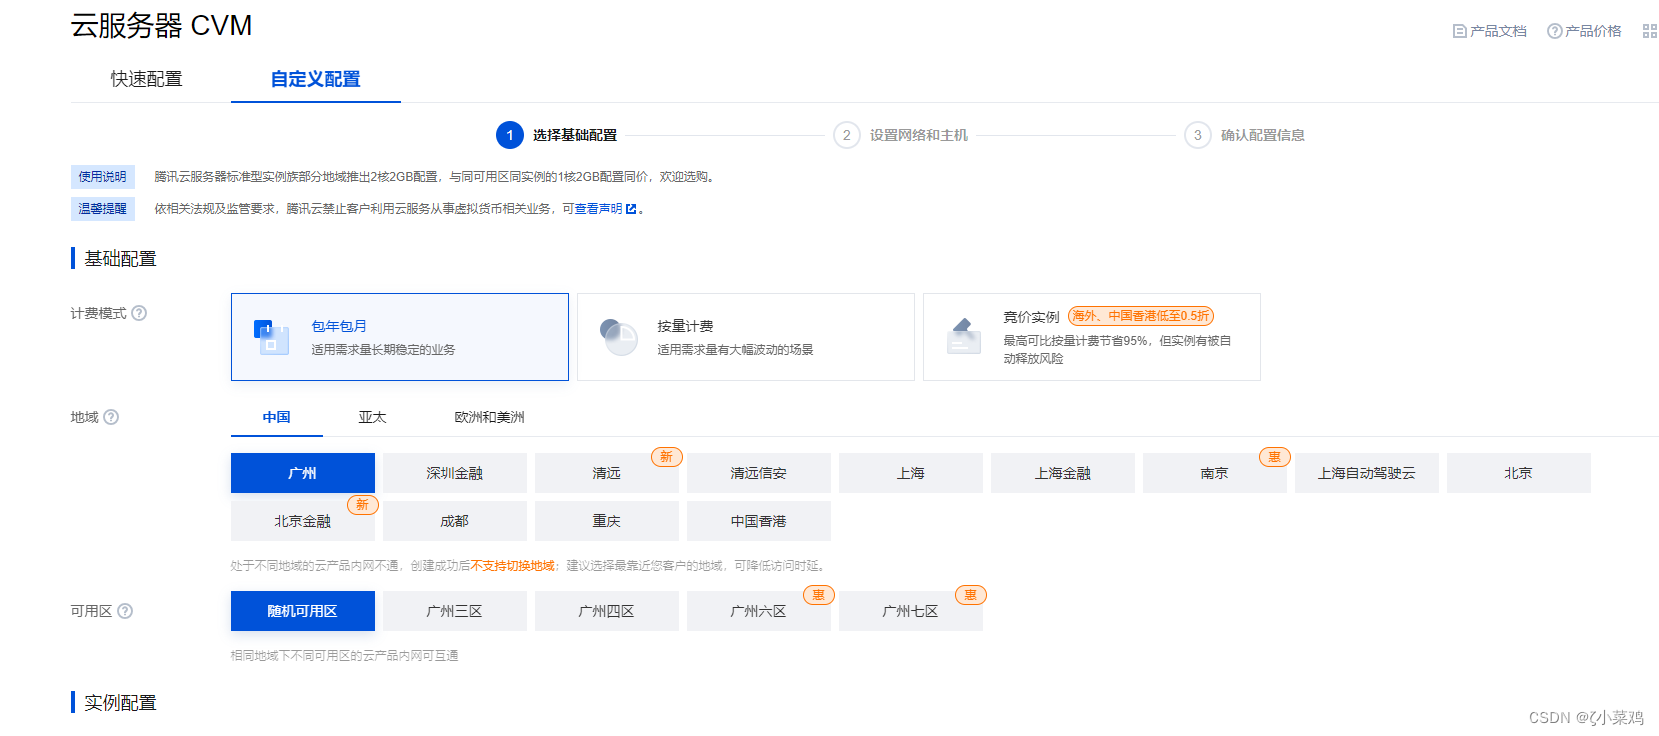The width and height of the screenshot is (1659, 736).
Task: Click the 新 badge on 北京金融
Action: pos(363,505)
